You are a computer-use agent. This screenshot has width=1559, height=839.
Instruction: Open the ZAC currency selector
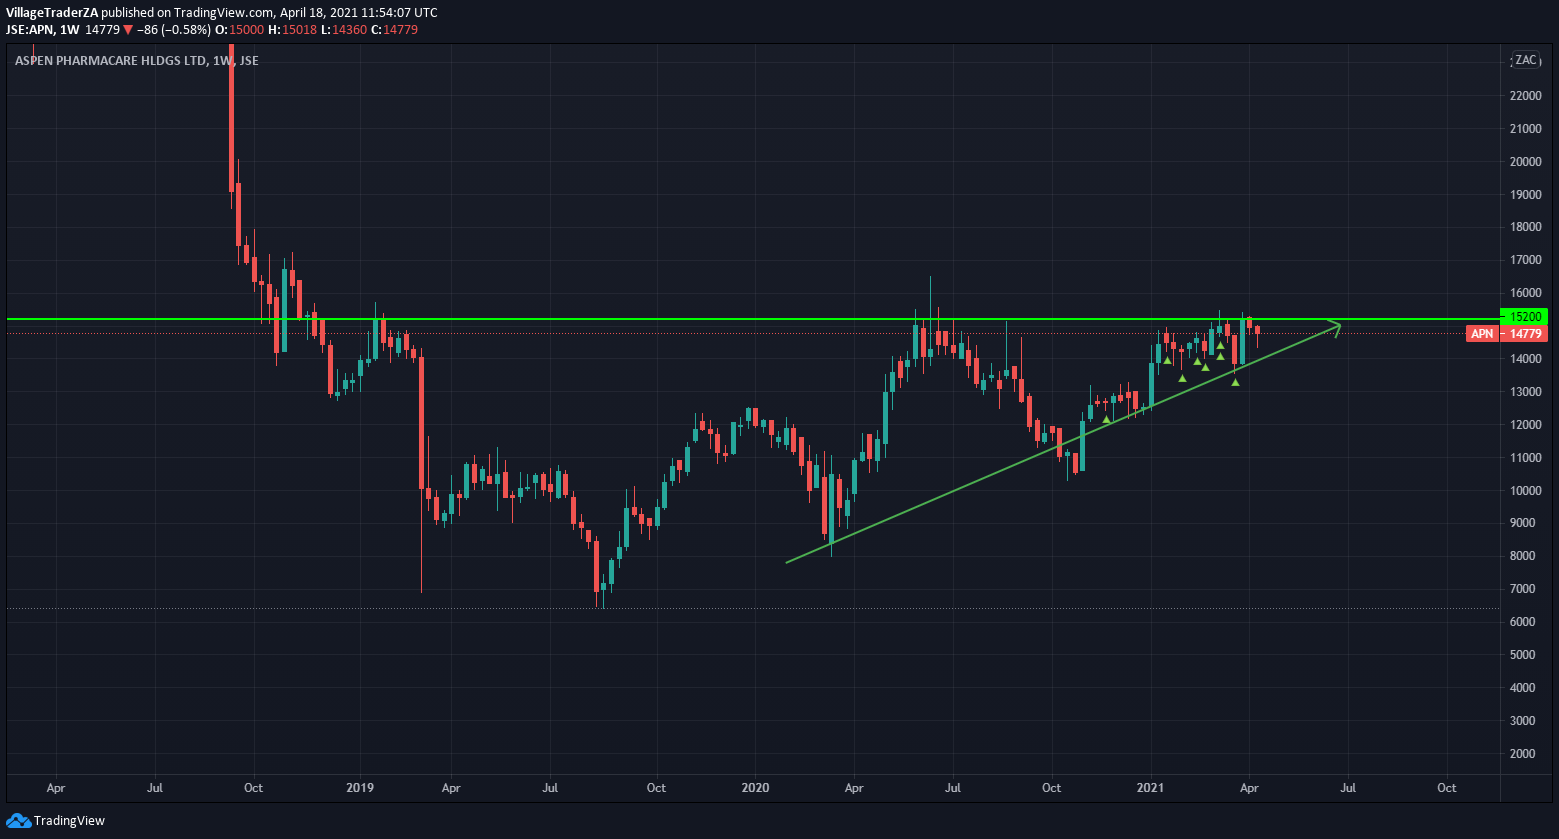(x=1525, y=60)
